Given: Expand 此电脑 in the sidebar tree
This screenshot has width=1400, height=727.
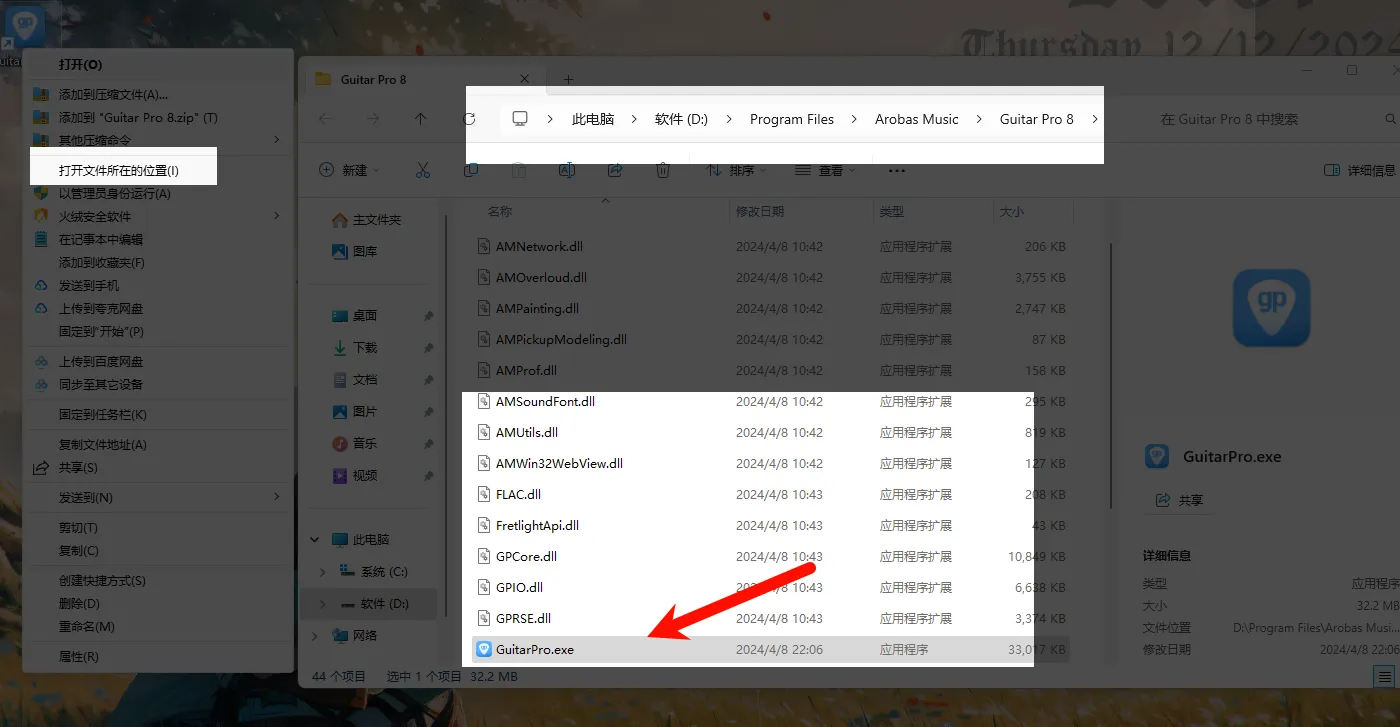Looking at the screenshot, I should (x=315, y=539).
